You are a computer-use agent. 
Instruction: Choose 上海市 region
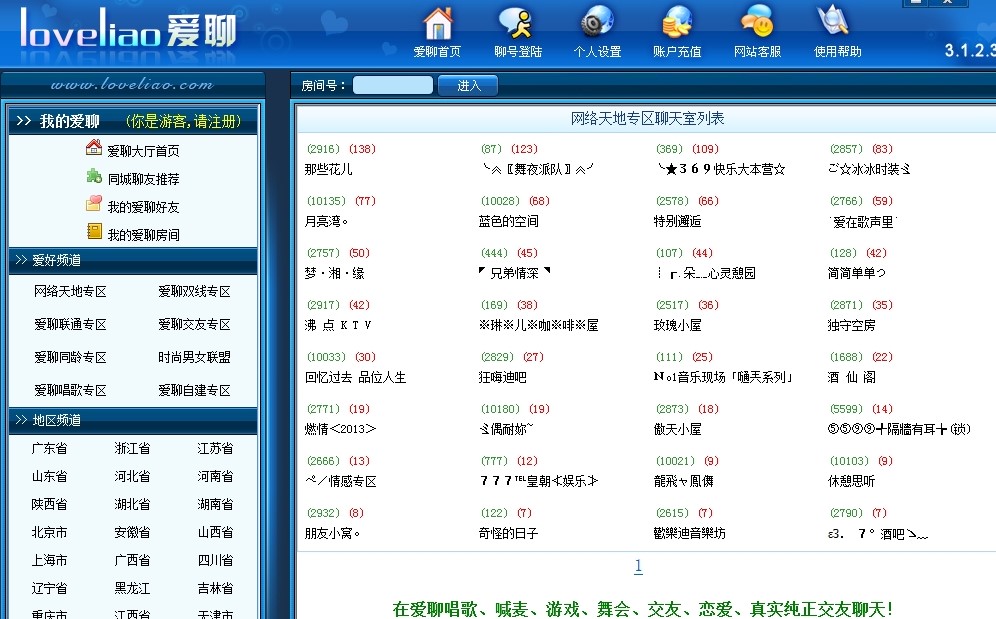point(50,561)
